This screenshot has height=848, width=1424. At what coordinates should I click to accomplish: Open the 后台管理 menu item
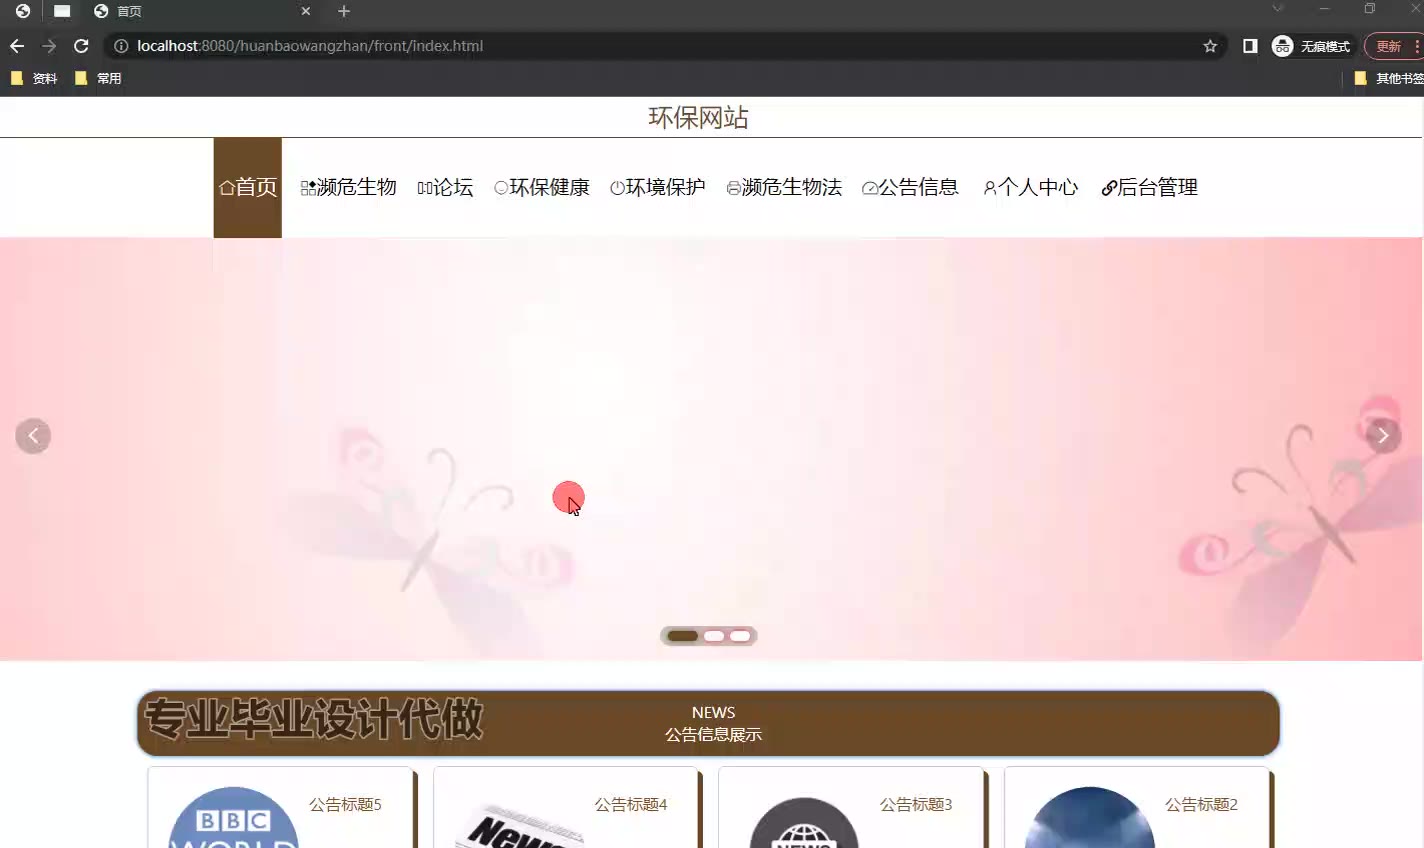(x=1149, y=187)
